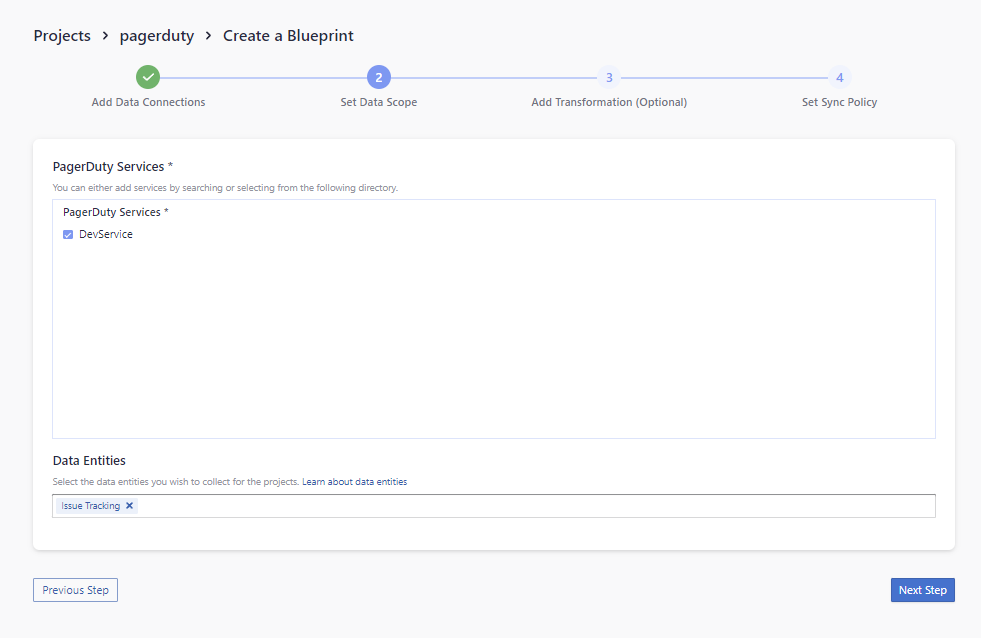981x638 pixels.
Task: Jump to Add Data Connections step label
Action: point(148,102)
